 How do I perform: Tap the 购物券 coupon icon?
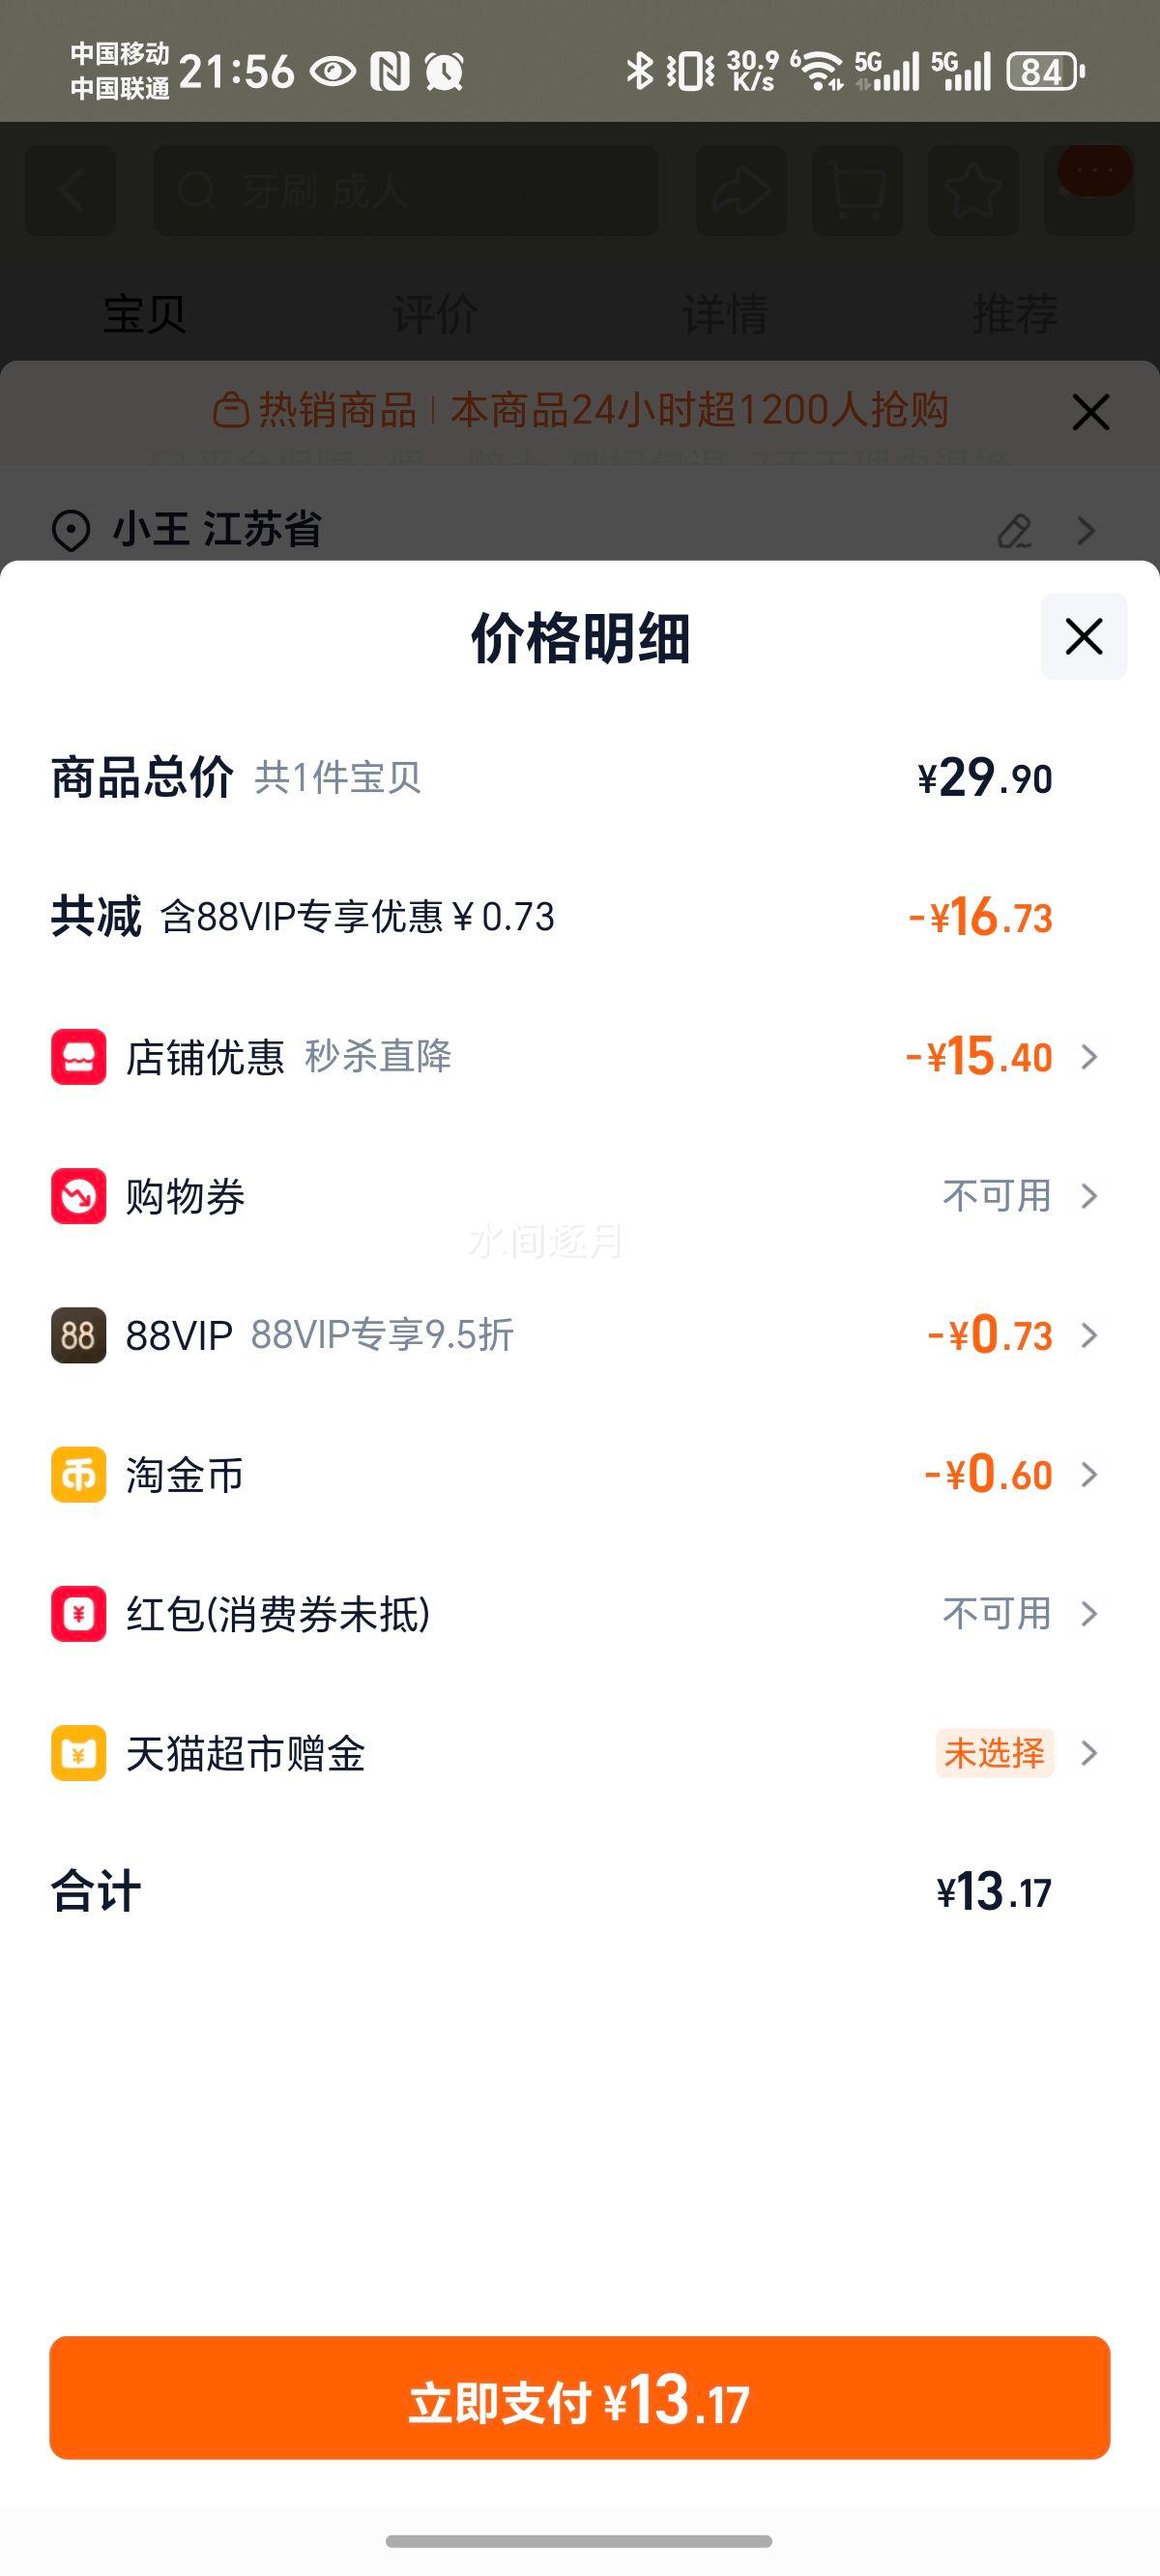78,1196
